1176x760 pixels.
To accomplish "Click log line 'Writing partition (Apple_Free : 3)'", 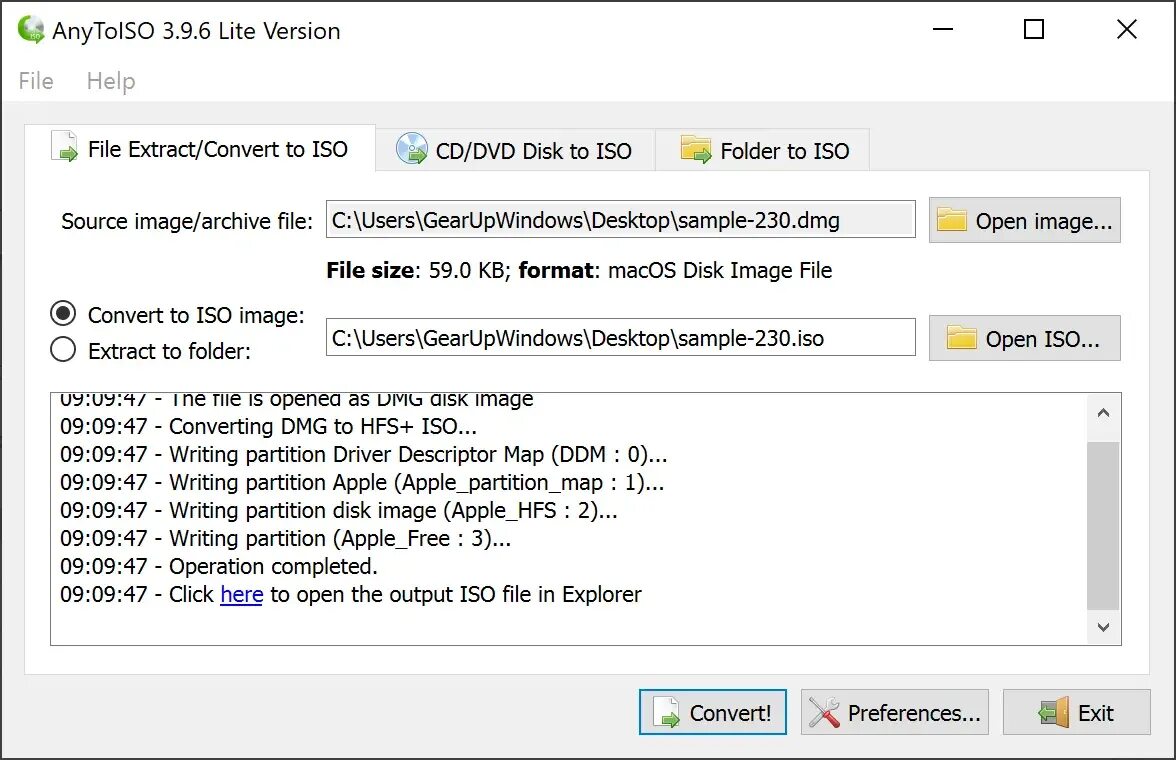I will tap(286, 538).
